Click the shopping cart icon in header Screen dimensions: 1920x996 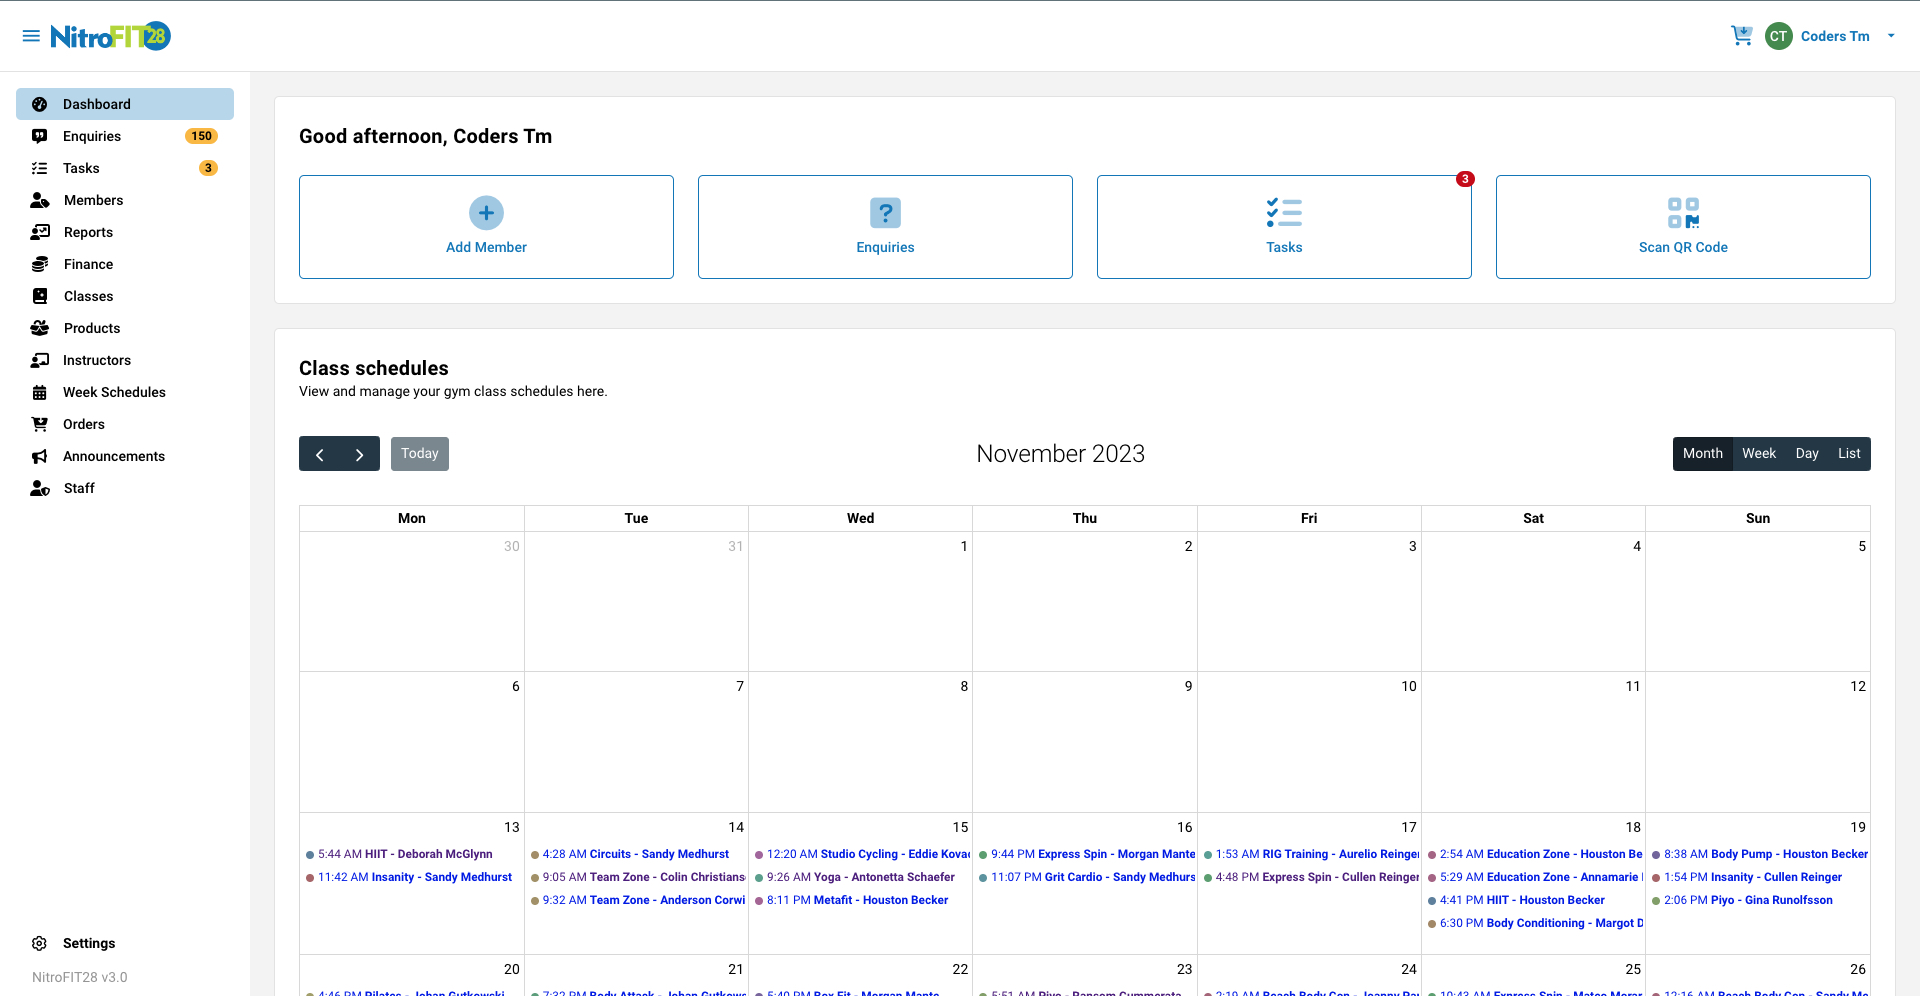pyautogui.click(x=1742, y=35)
